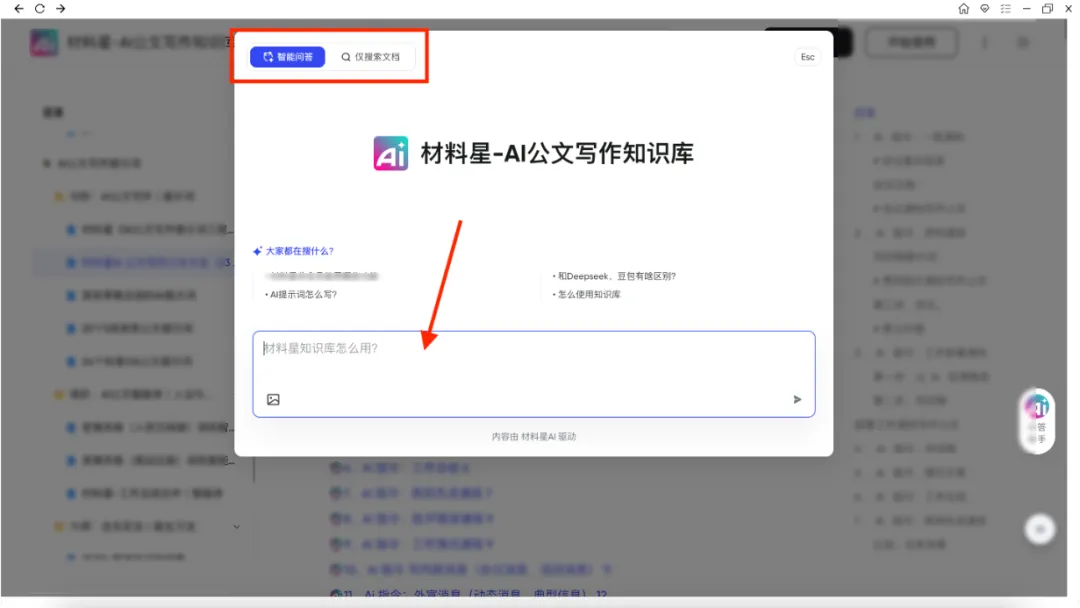Viewport: 1080px width, 608px height.
Task: Close the dialog with the Esc button
Action: (x=807, y=56)
